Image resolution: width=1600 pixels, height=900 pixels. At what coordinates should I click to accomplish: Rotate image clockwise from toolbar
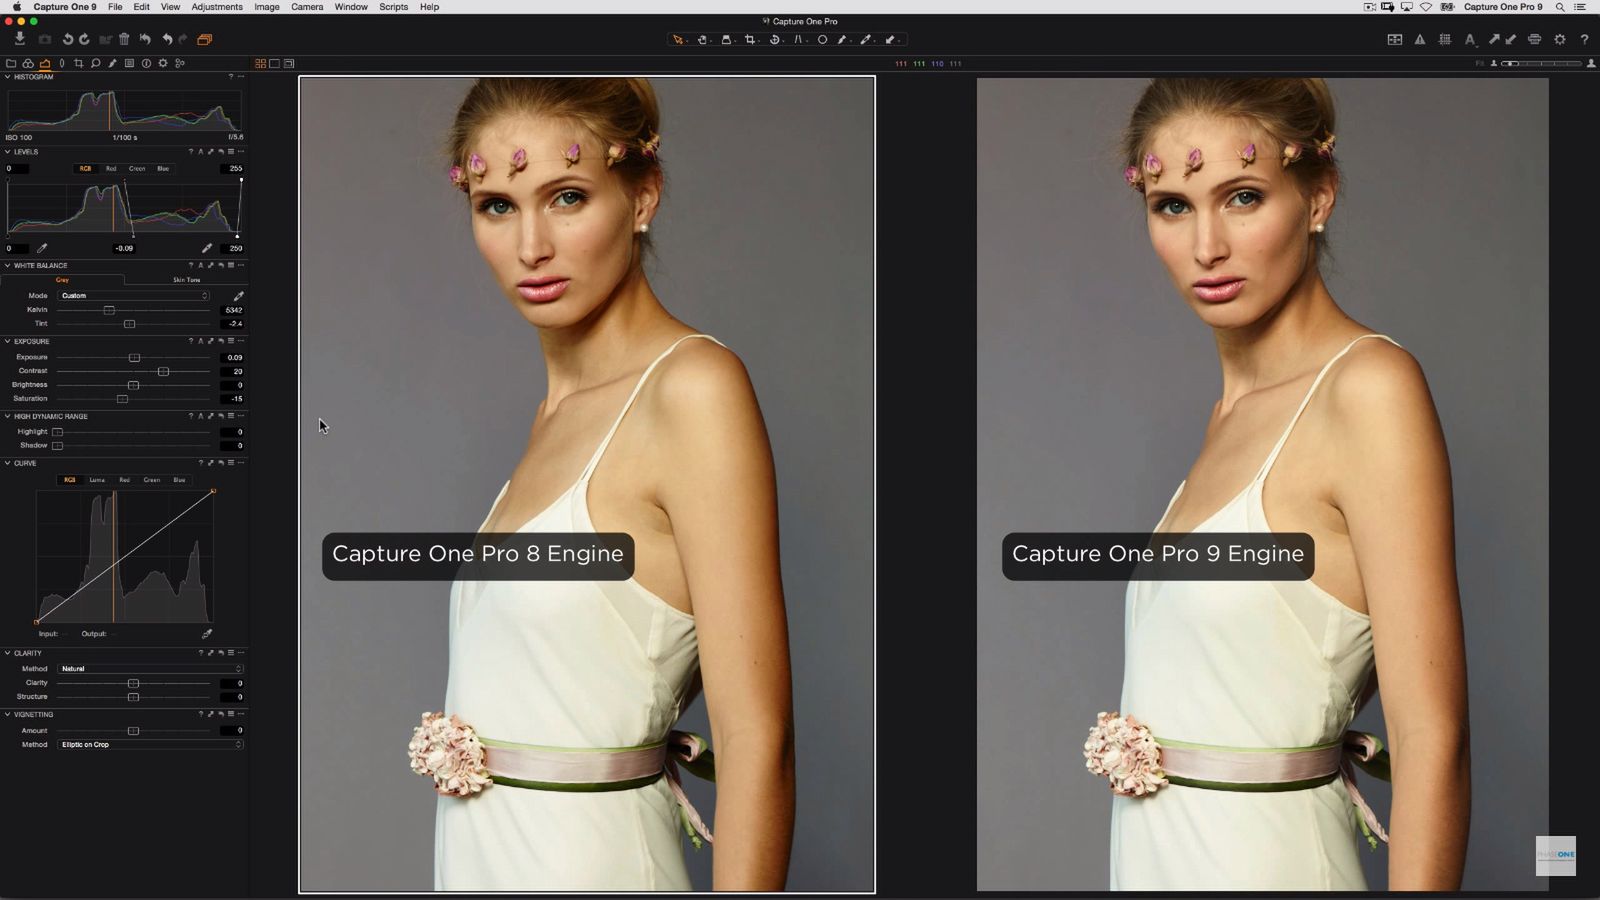coord(84,39)
